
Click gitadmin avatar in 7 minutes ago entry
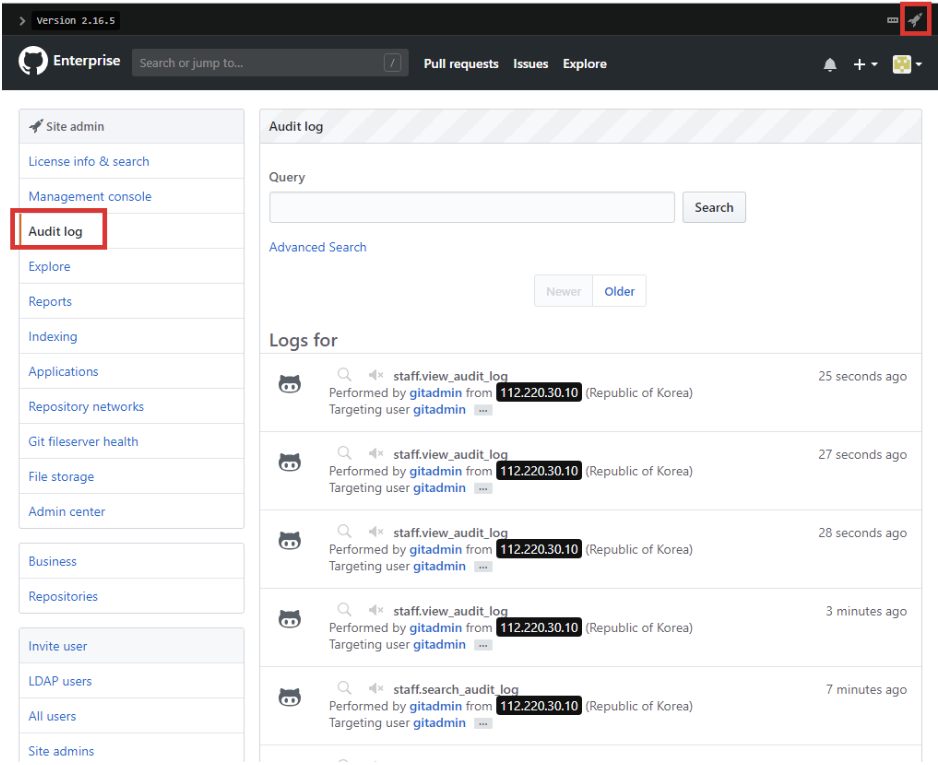pos(290,697)
